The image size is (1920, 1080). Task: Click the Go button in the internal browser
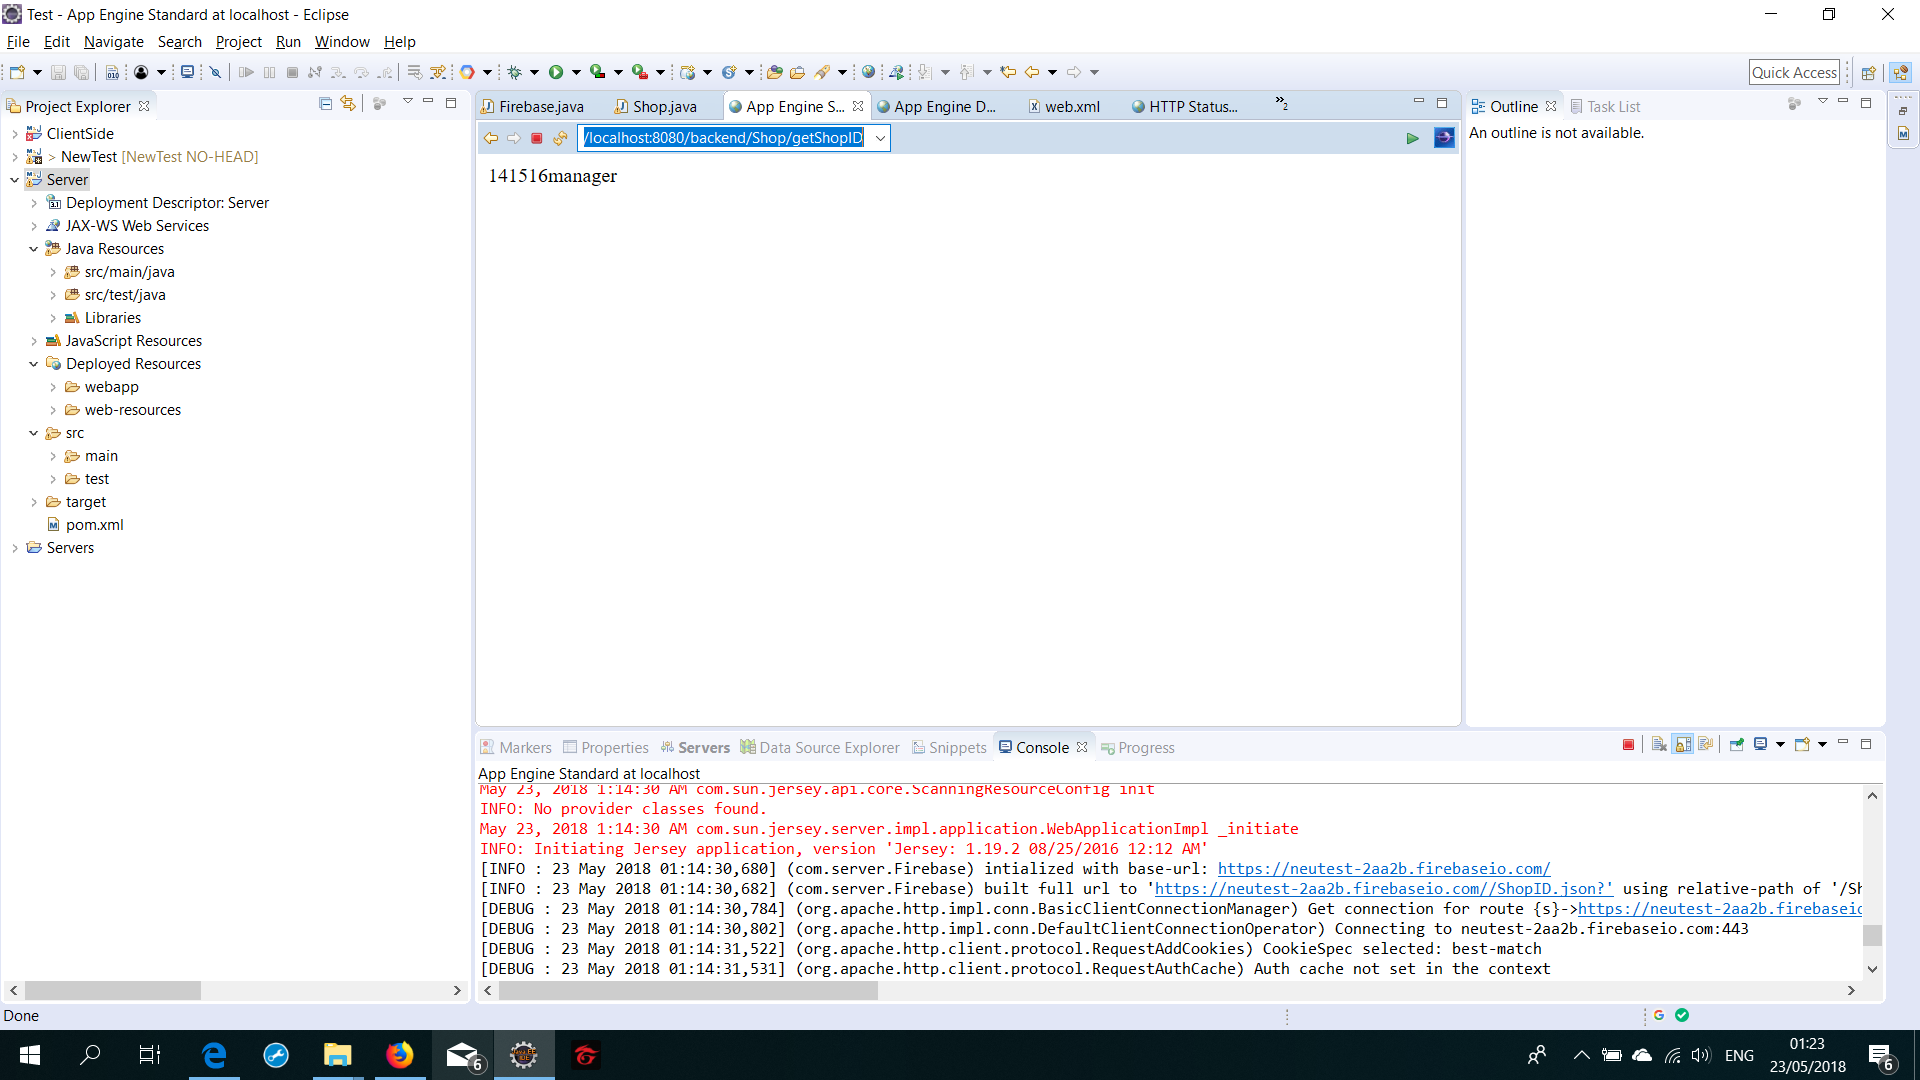click(1413, 138)
